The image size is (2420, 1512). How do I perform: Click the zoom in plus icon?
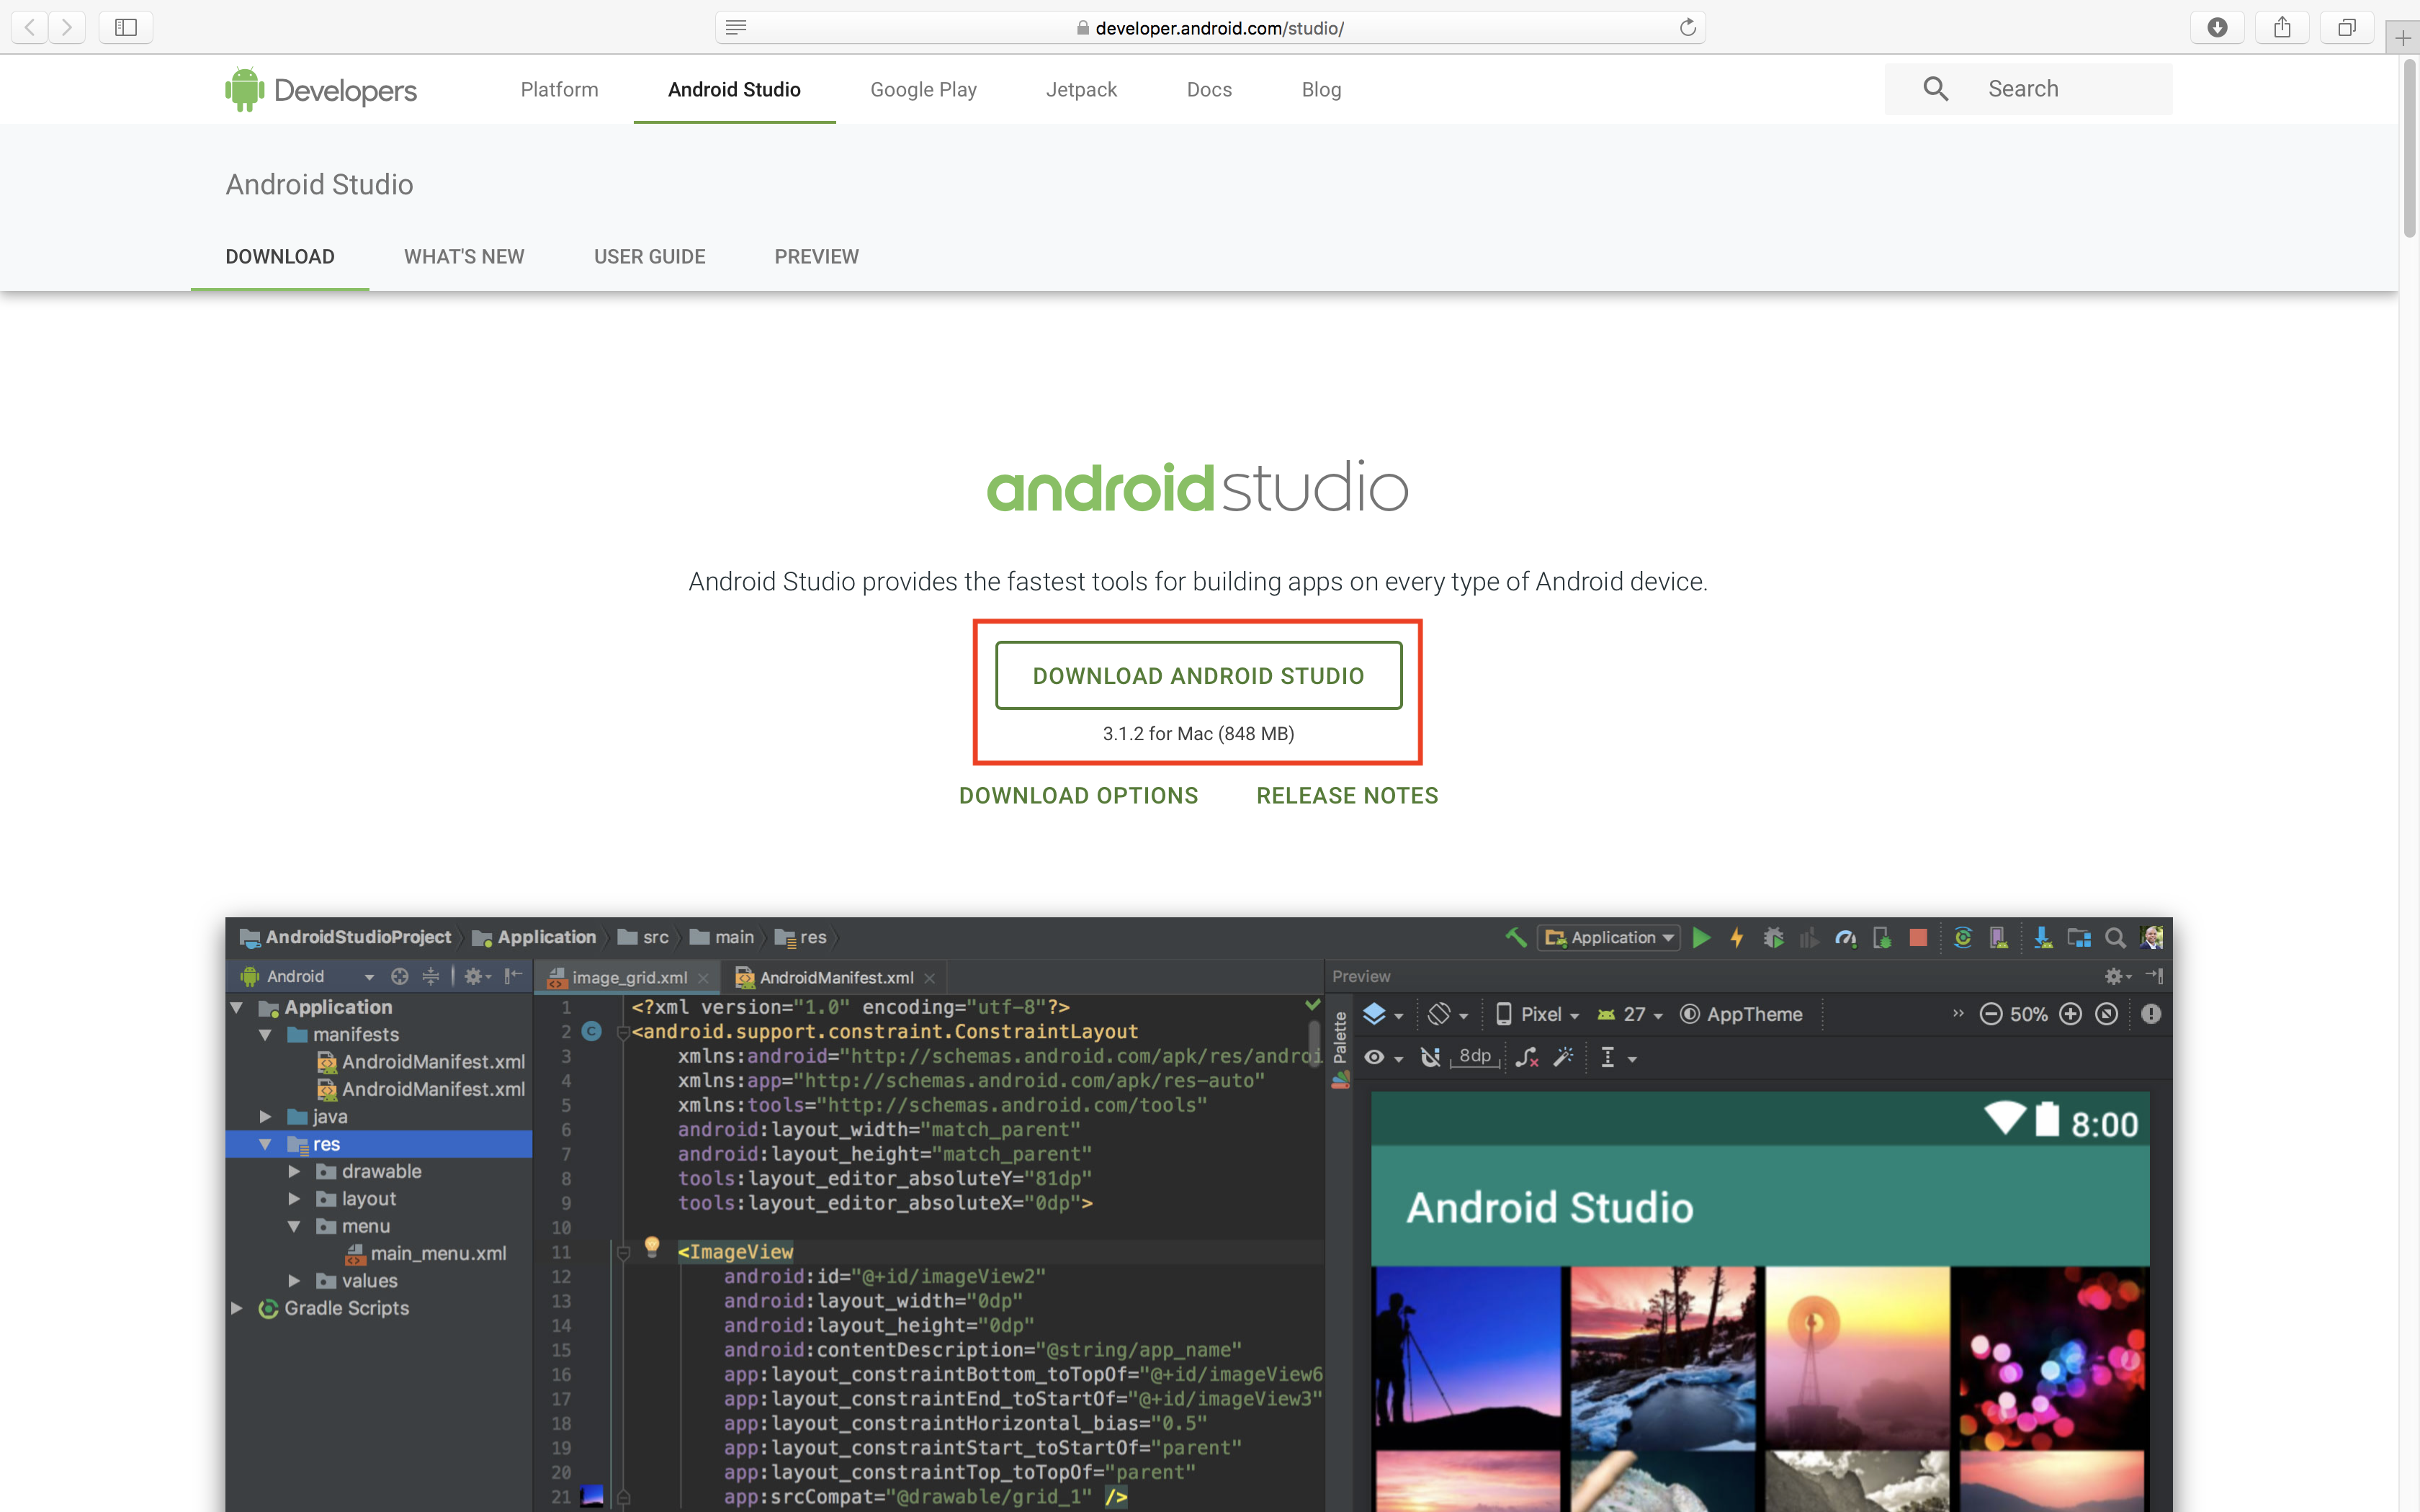2070,1014
